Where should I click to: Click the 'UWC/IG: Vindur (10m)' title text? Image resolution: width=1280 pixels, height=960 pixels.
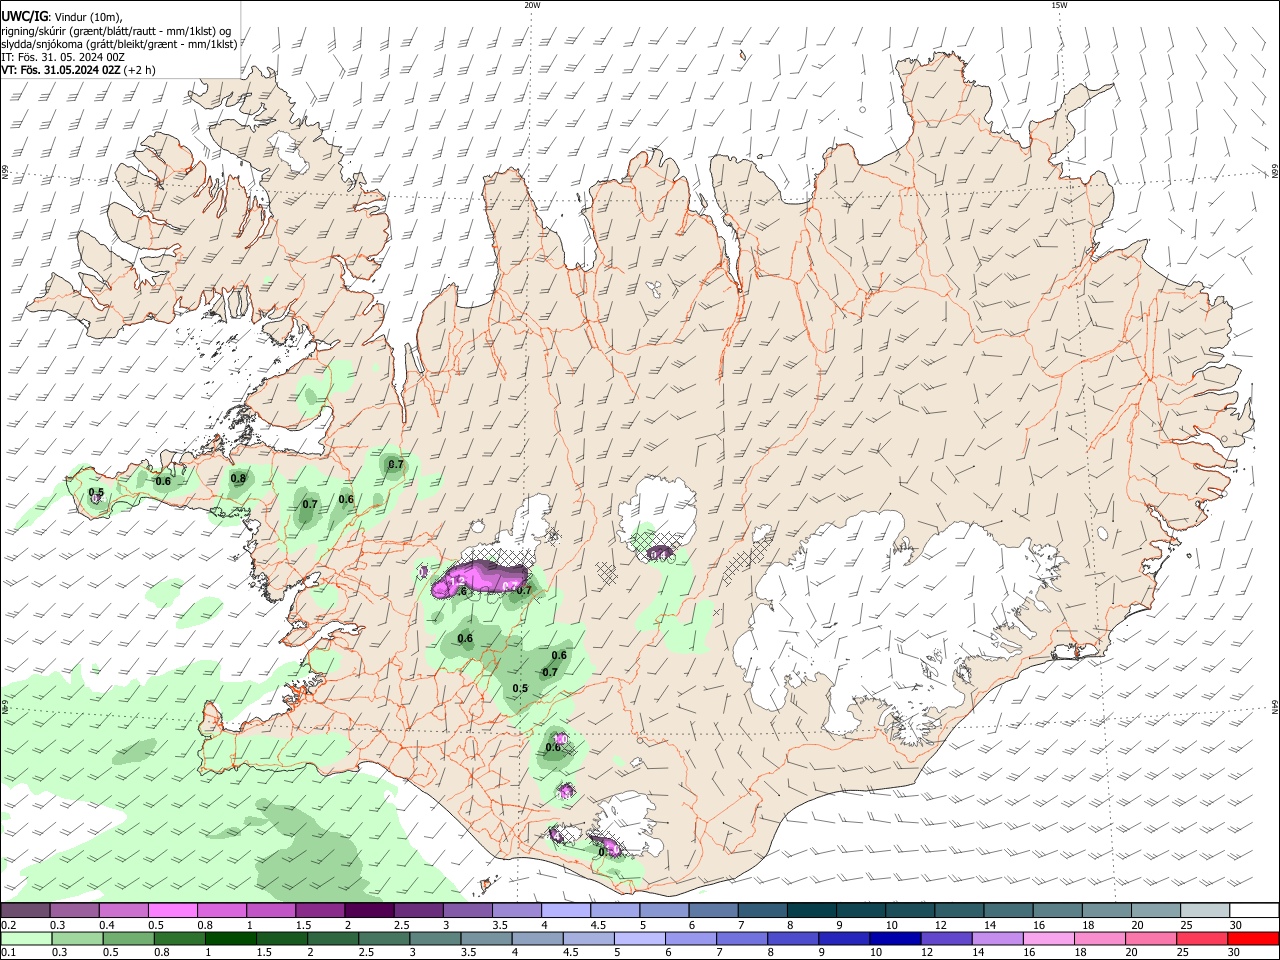[62, 16]
